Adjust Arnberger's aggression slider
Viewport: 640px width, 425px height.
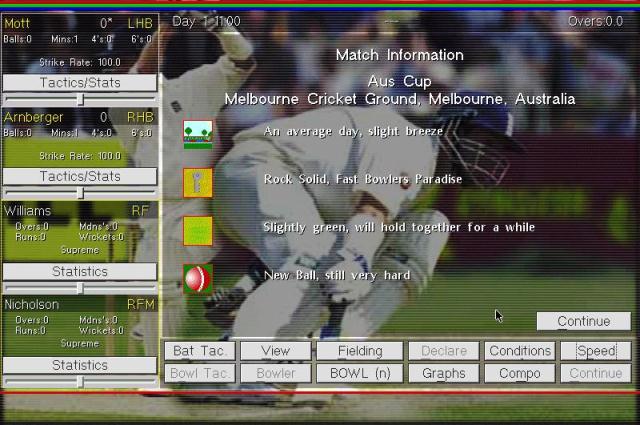80,193
